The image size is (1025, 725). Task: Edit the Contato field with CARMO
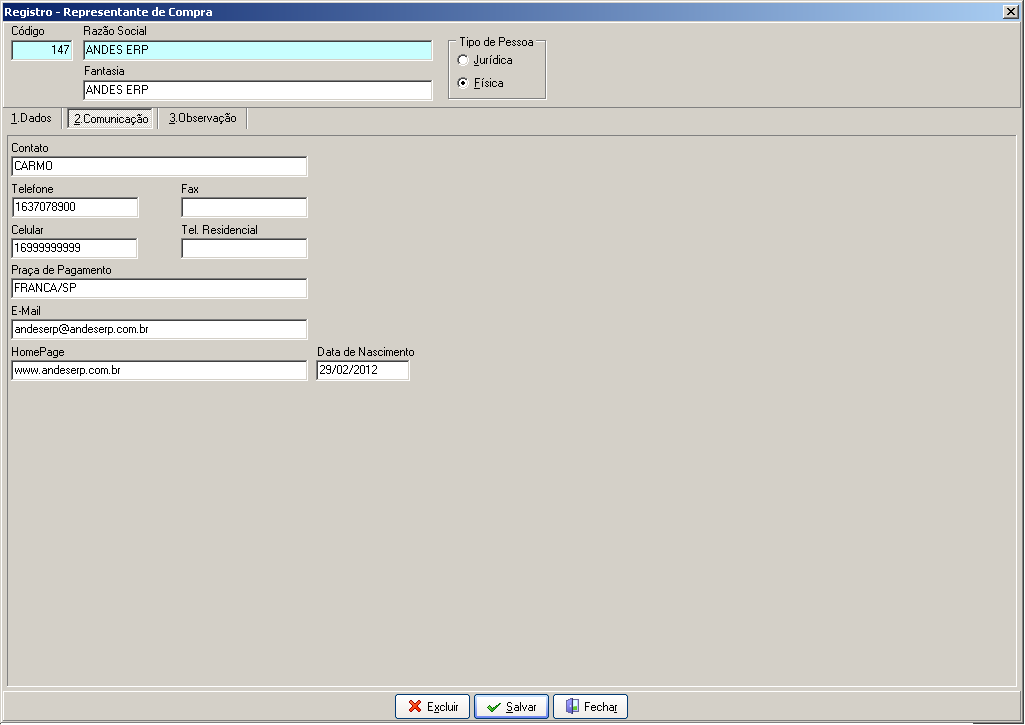point(159,166)
